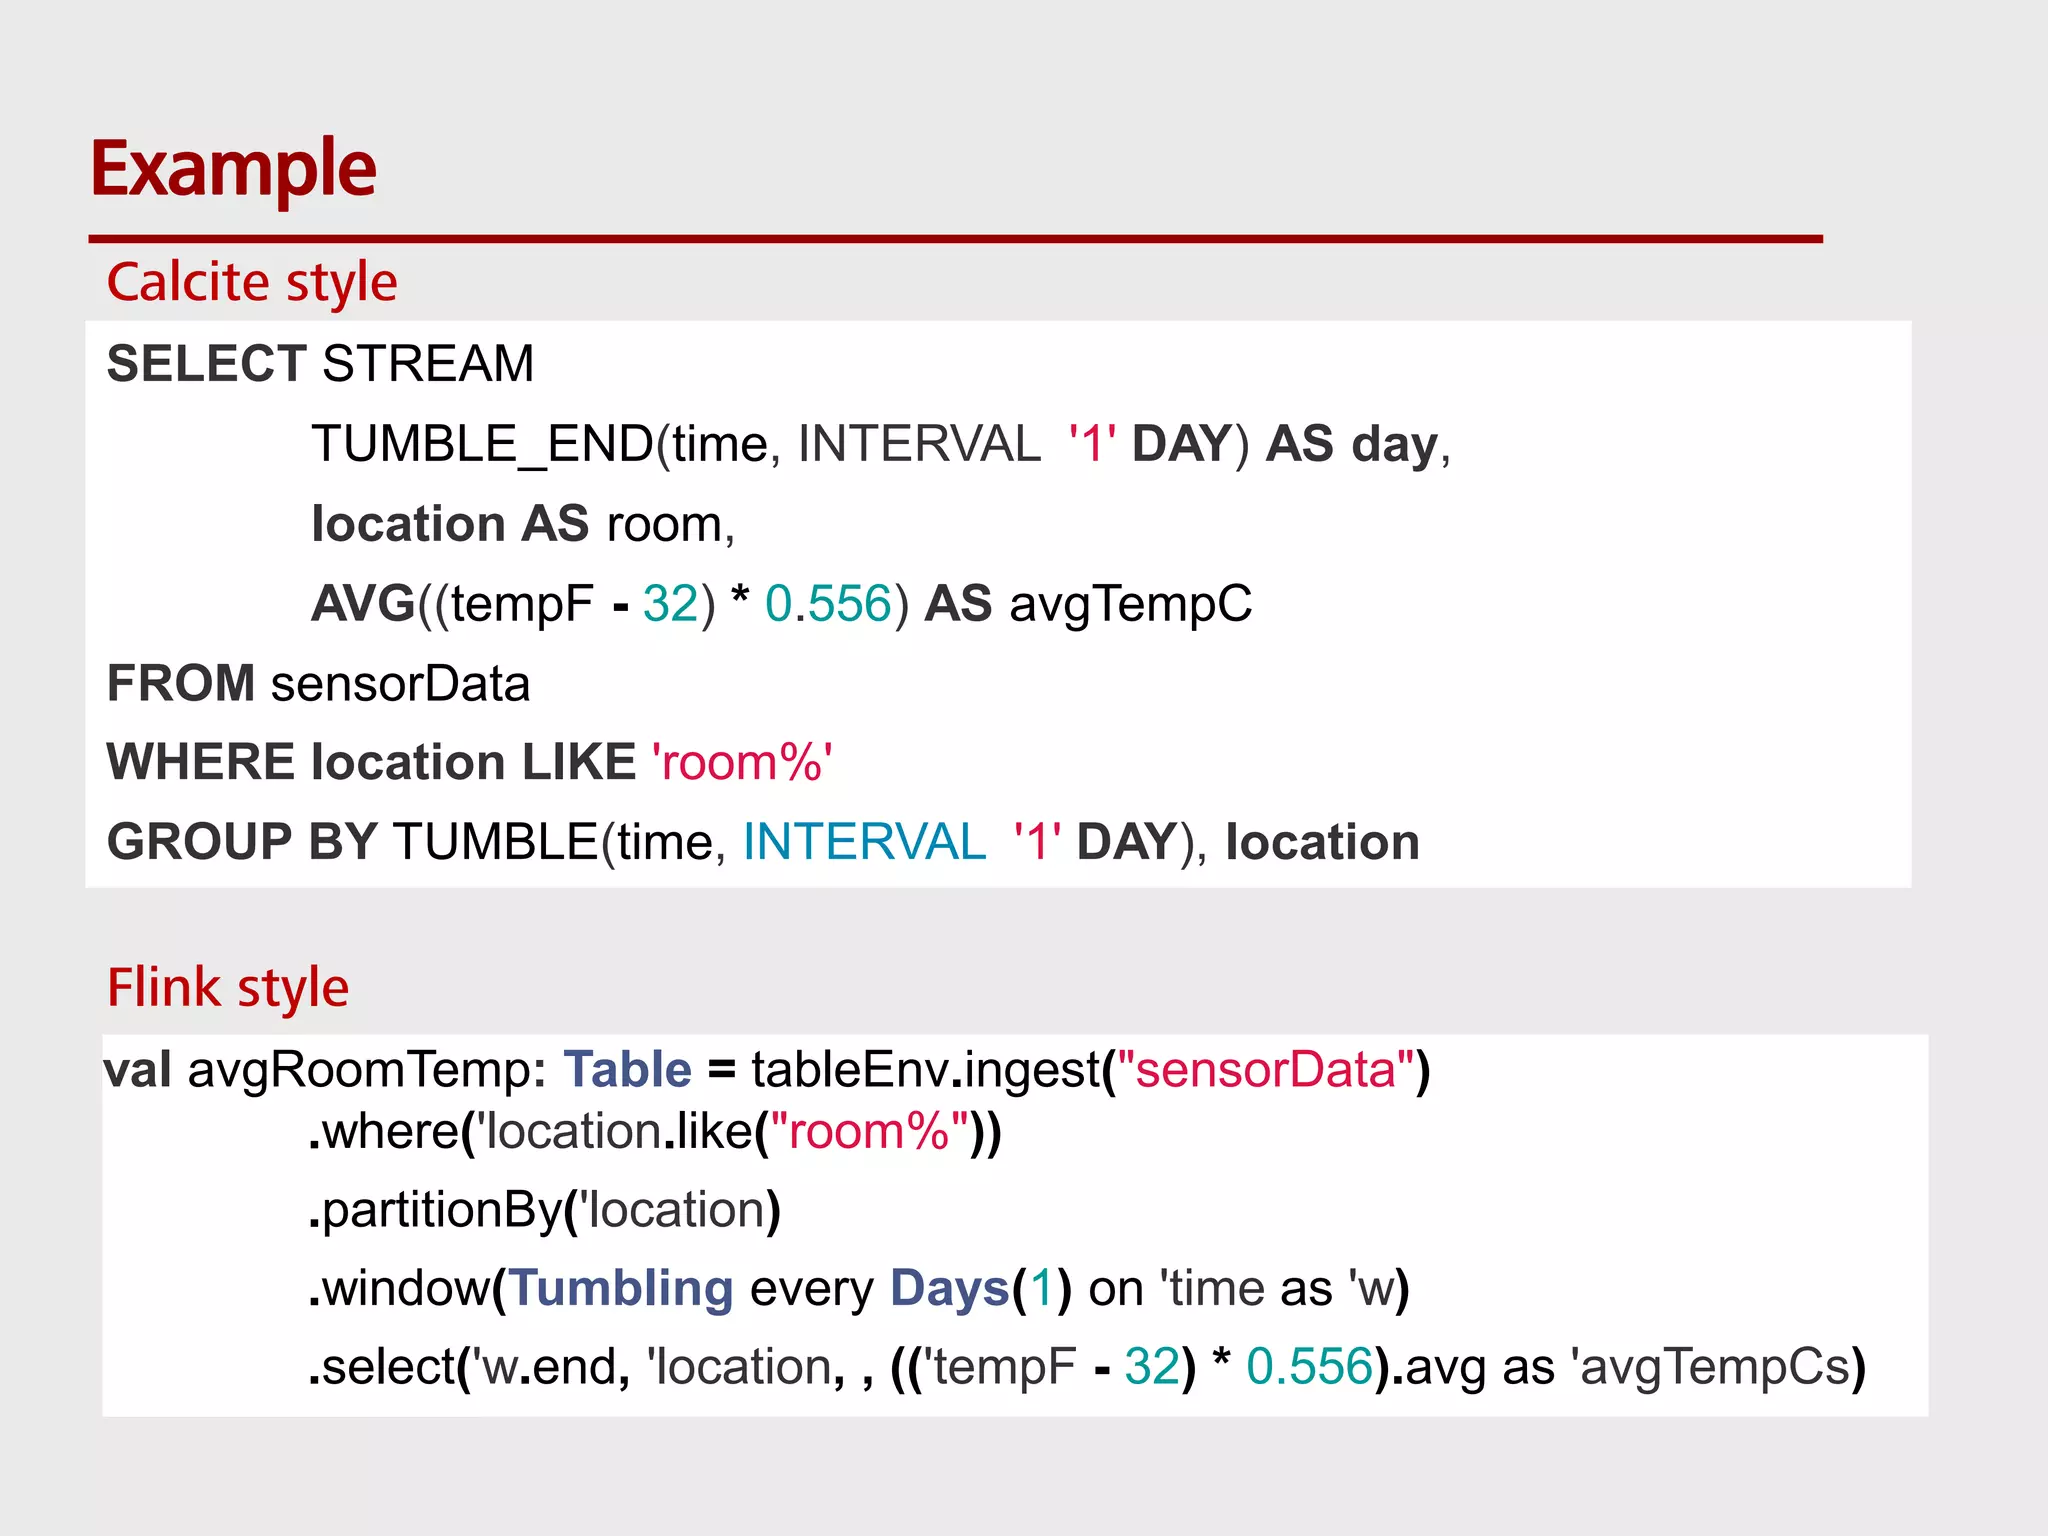Click the '.window(Tumbling every Days(1)' line
This screenshot has width=2048, height=1536.
coord(859,1288)
